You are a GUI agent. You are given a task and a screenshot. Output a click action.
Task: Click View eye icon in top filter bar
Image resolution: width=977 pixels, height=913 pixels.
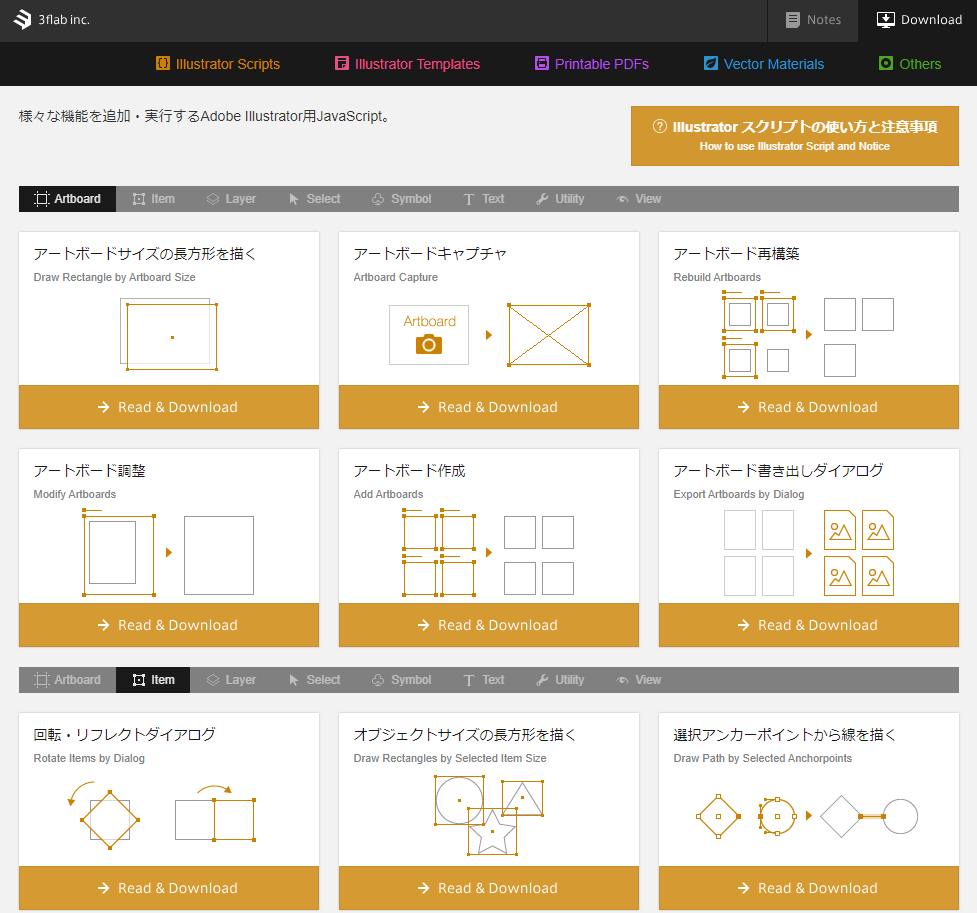[x=623, y=199]
